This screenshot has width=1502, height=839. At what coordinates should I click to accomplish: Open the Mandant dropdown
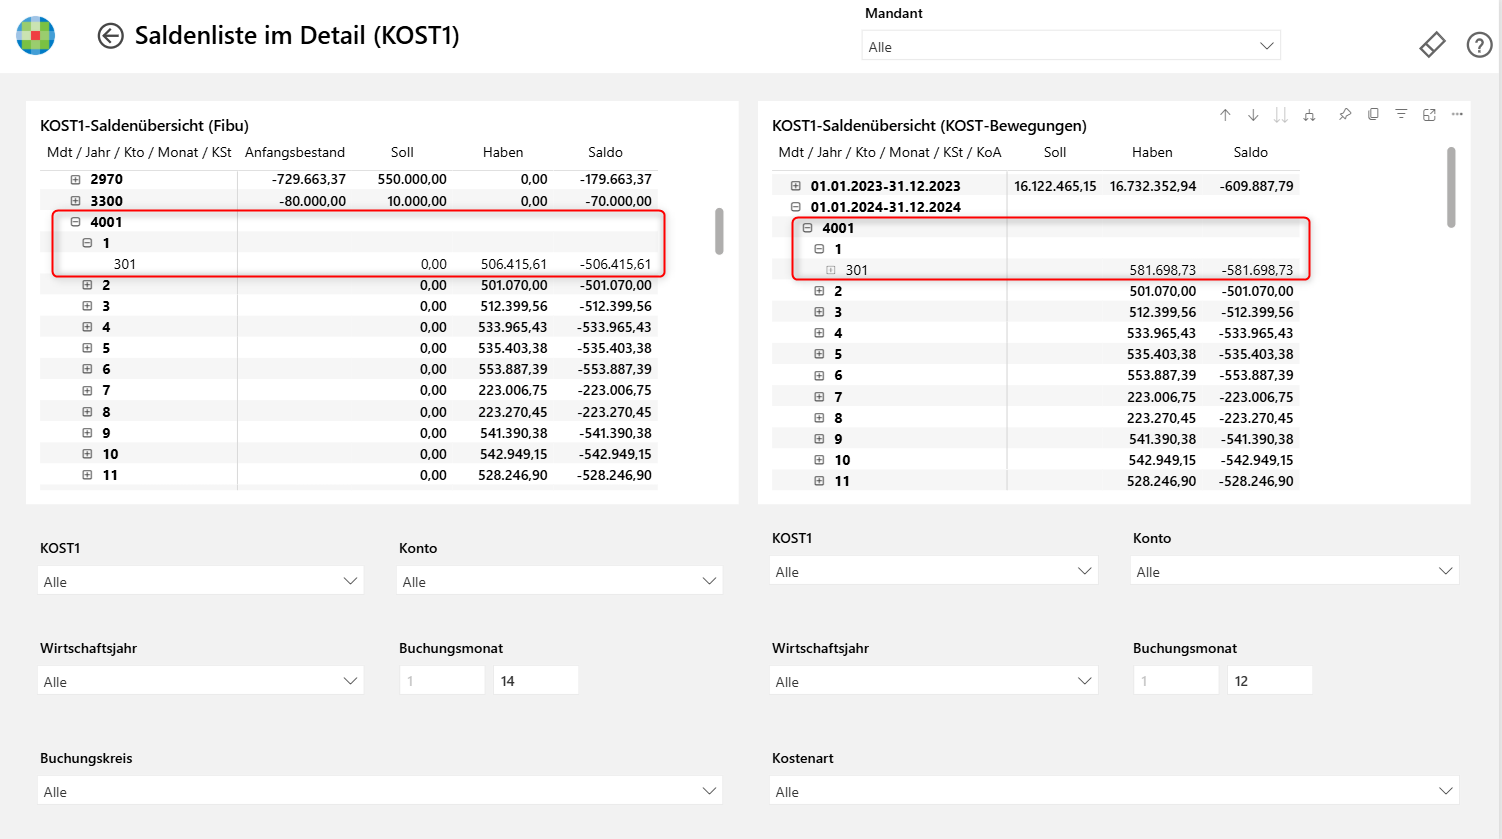click(1070, 47)
